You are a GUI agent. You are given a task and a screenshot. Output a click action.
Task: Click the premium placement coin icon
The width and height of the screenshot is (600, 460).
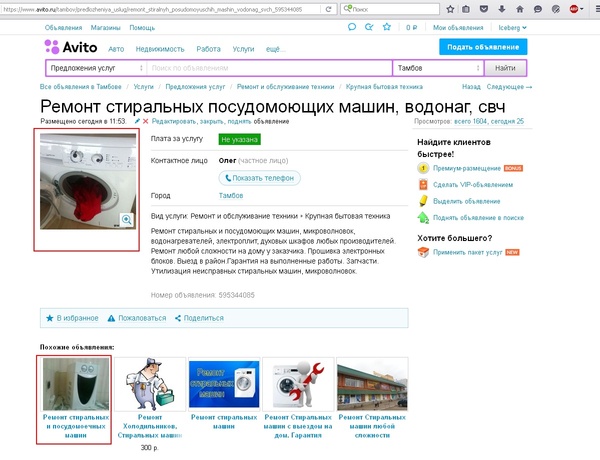click(x=423, y=168)
